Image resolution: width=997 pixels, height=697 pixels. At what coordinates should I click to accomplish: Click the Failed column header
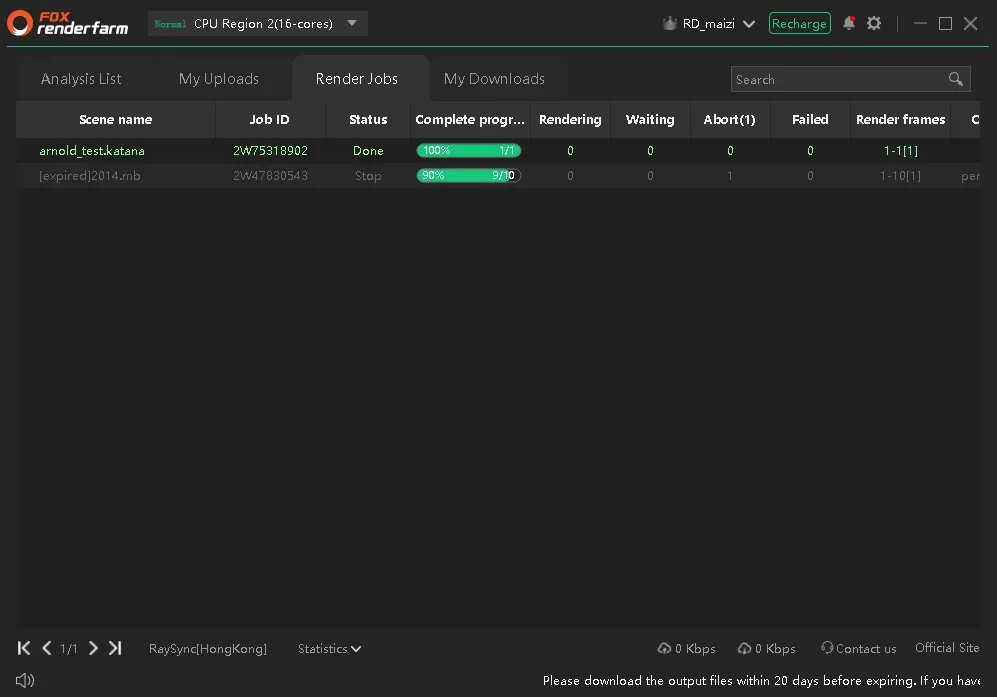coord(810,120)
